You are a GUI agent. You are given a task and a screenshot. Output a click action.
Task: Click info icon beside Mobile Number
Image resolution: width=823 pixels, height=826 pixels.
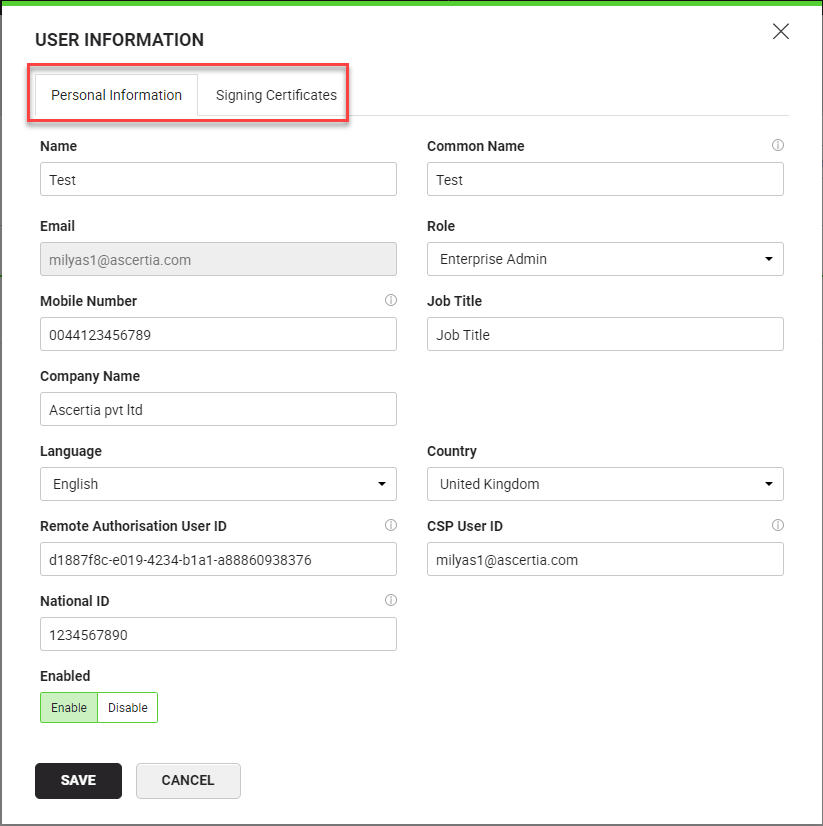point(390,300)
